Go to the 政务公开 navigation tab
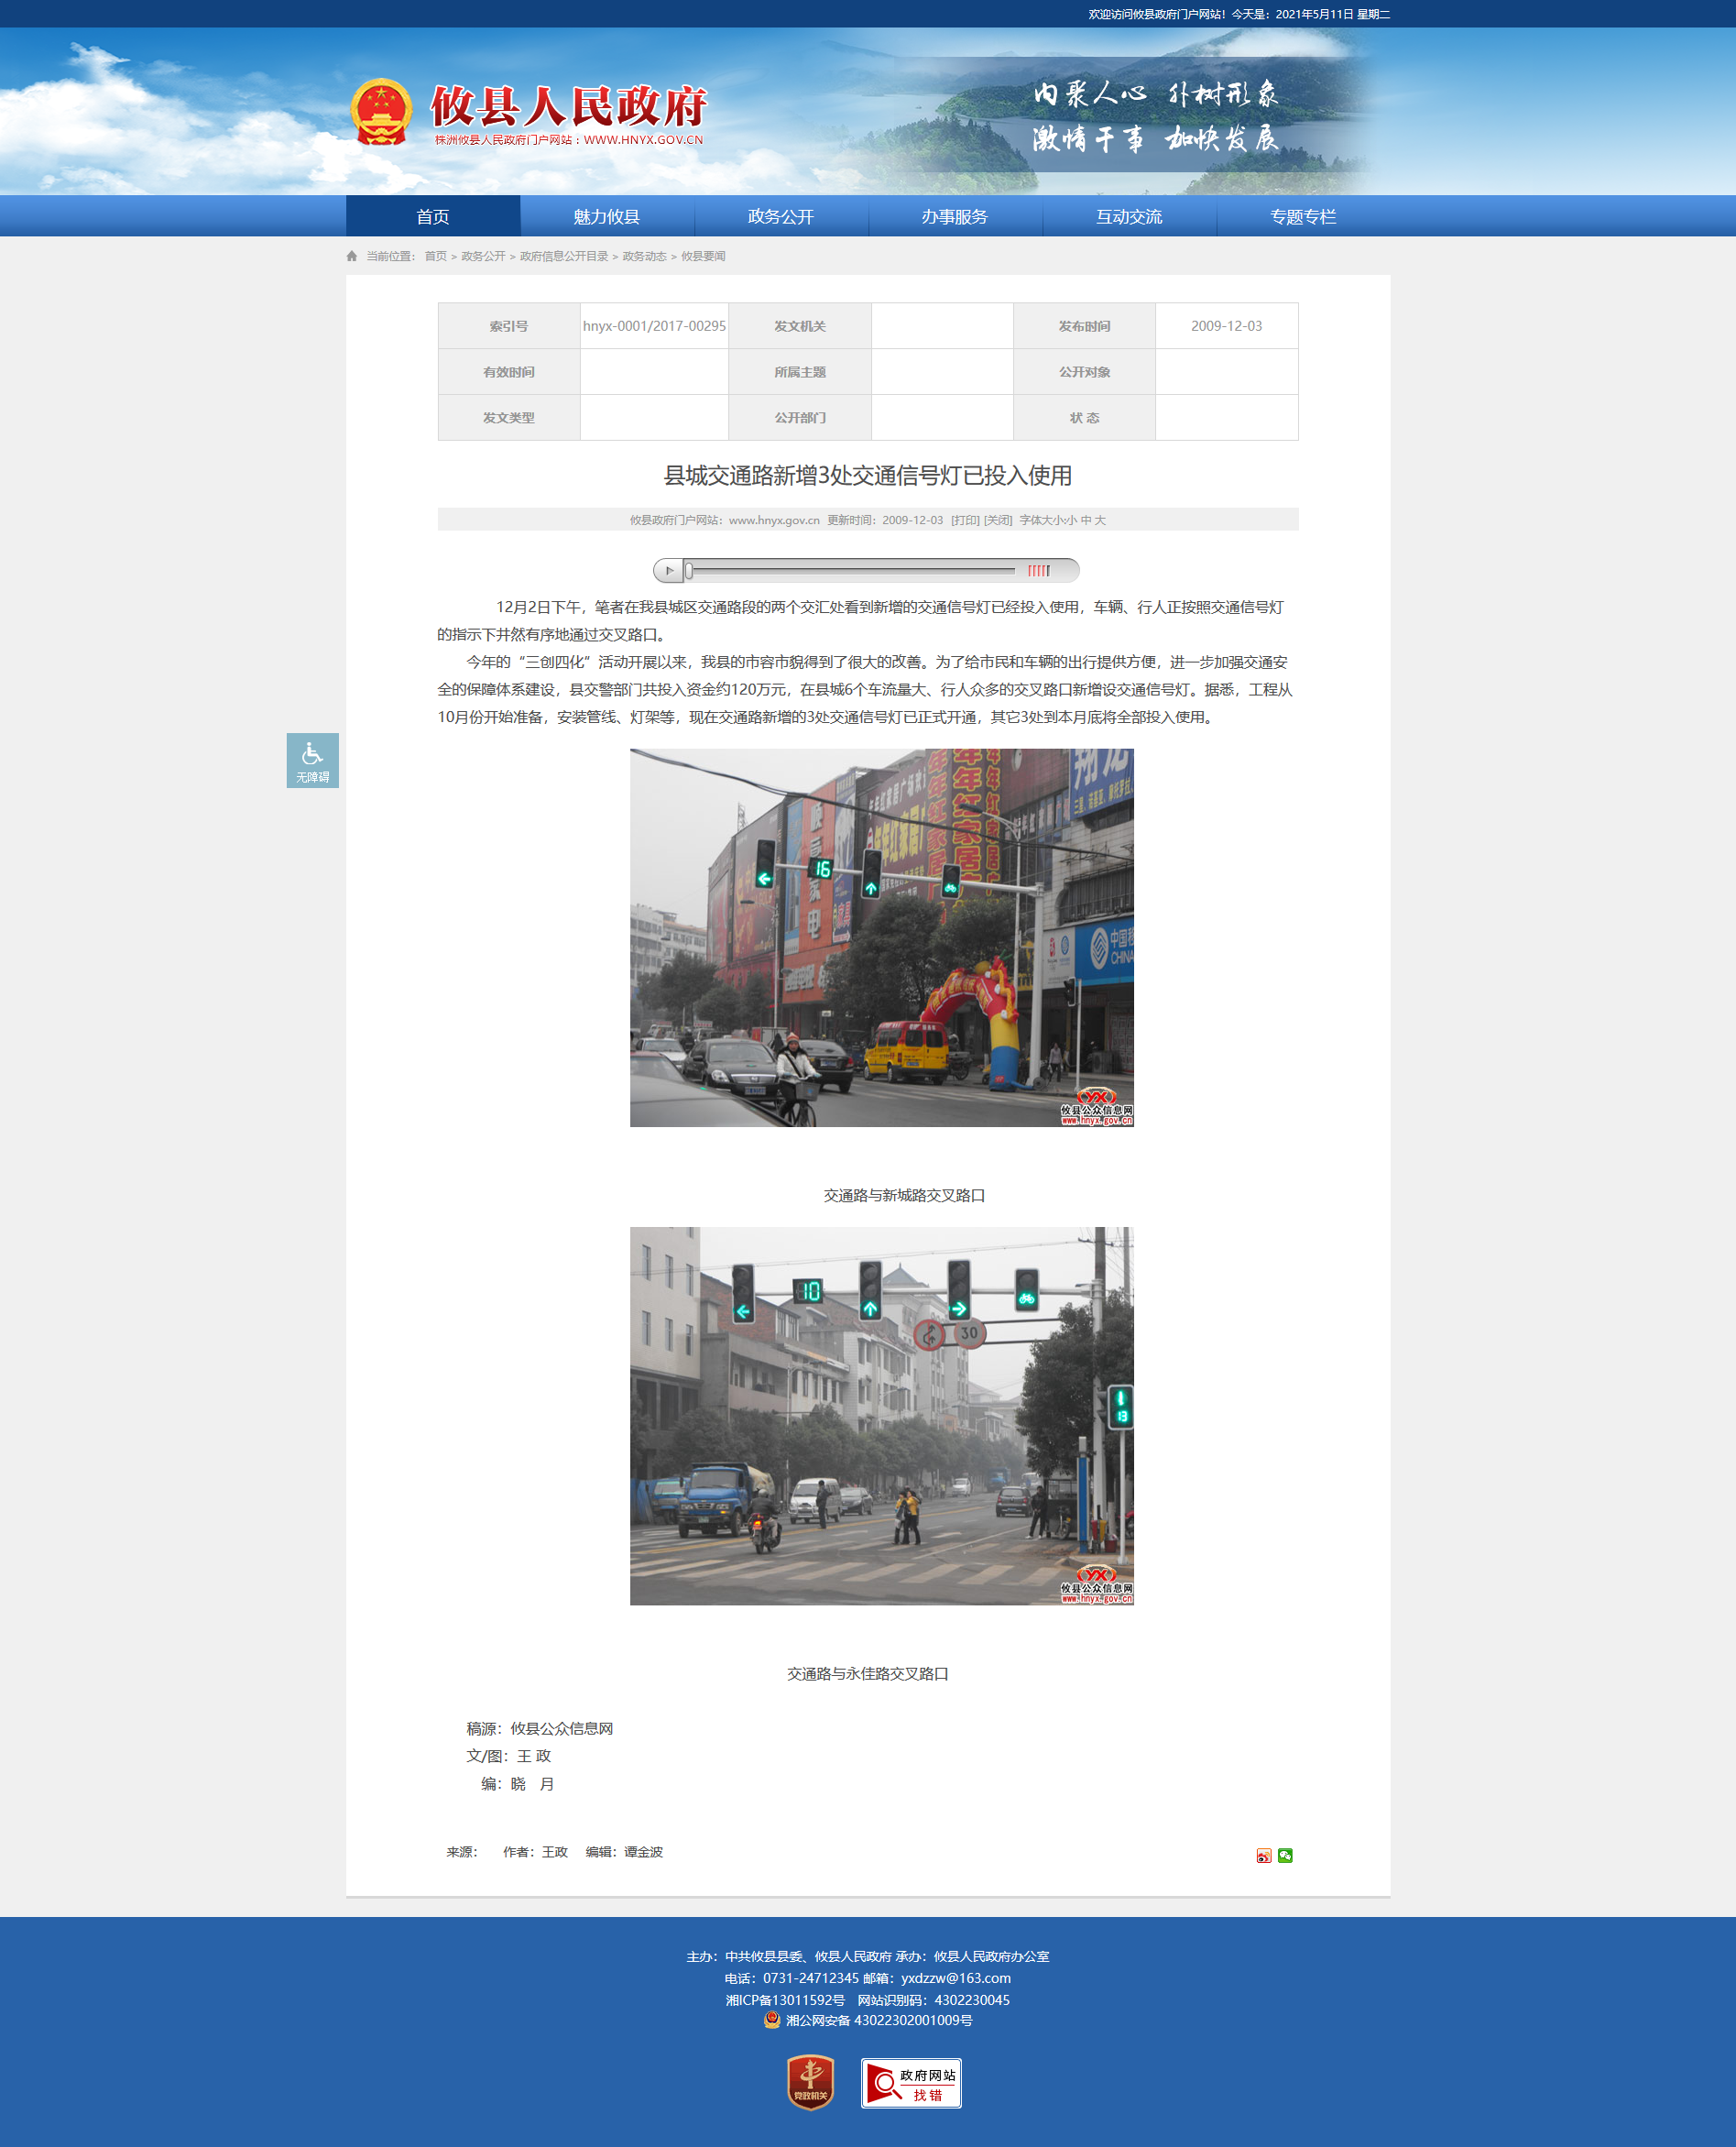Screen dimensions: 1736x2147 (780, 217)
